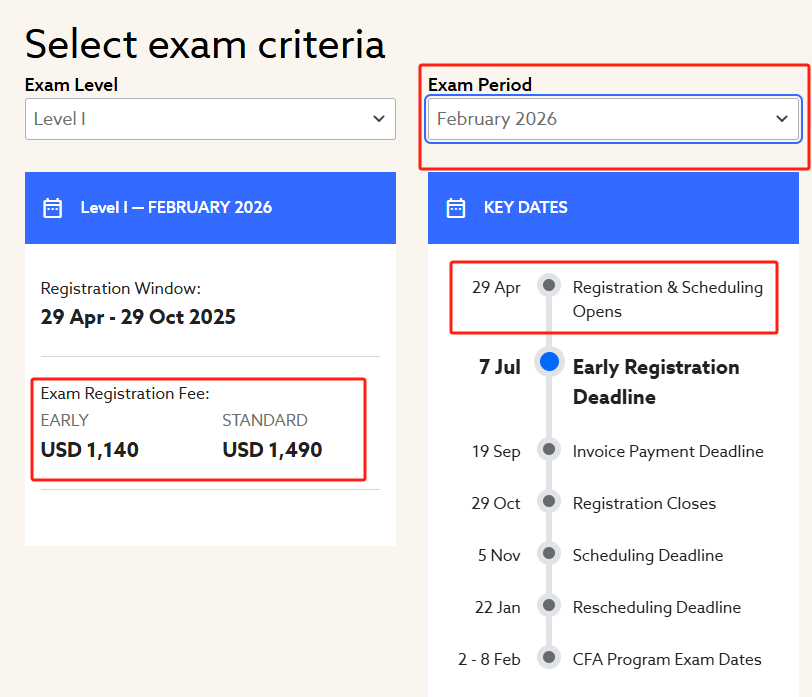Click the 19 Sep Invoice Payment Deadline dot
Image resolution: width=812 pixels, height=697 pixels.
tap(549, 449)
